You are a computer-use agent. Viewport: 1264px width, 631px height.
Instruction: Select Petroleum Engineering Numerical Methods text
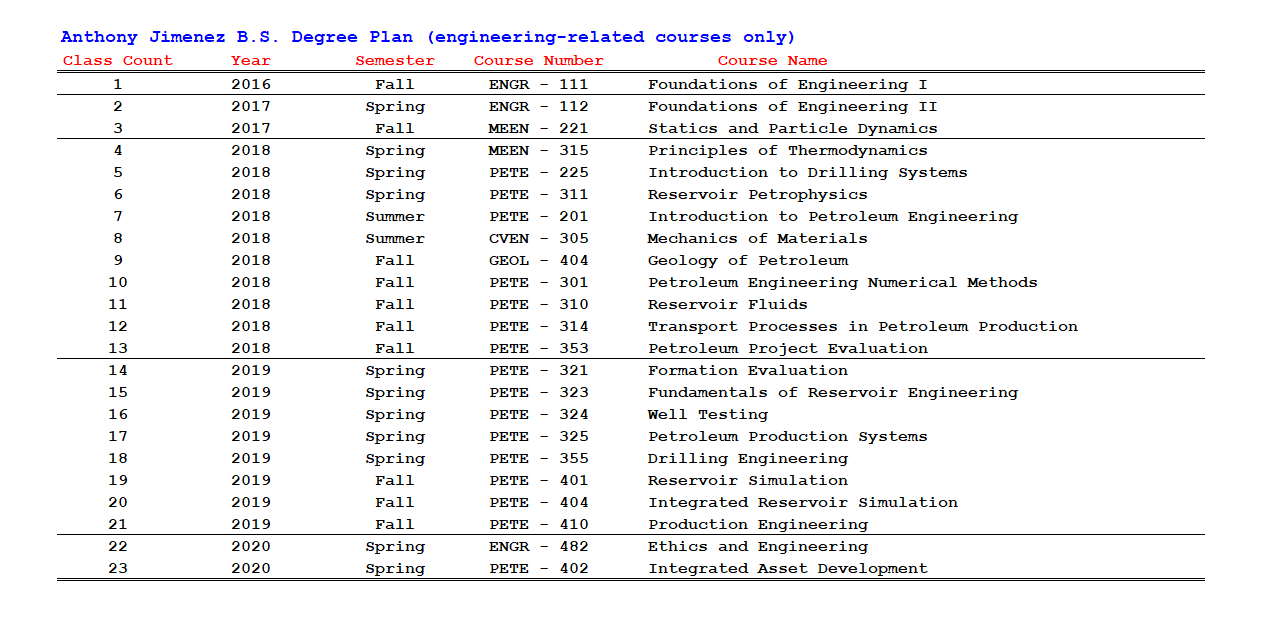pyautogui.click(x=843, y=283)
